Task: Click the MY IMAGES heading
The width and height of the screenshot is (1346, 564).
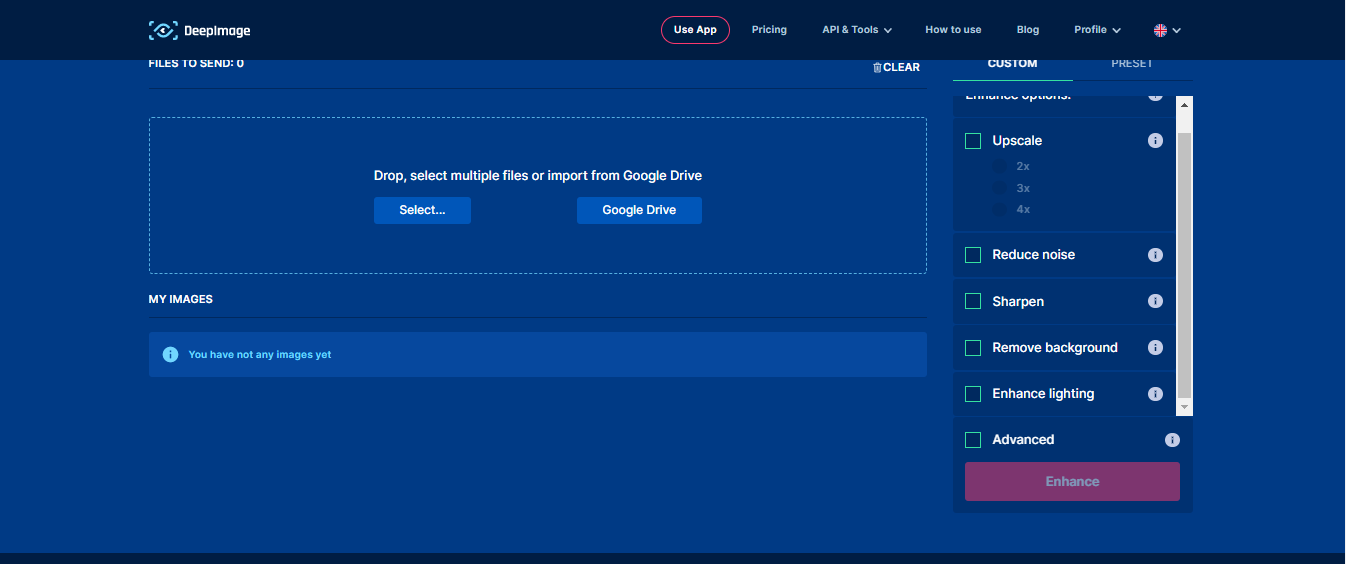Action: click(181, 299)
